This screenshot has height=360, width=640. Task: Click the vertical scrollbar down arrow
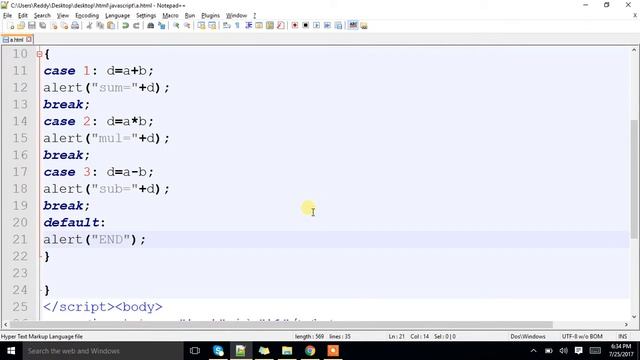point(634,316)
